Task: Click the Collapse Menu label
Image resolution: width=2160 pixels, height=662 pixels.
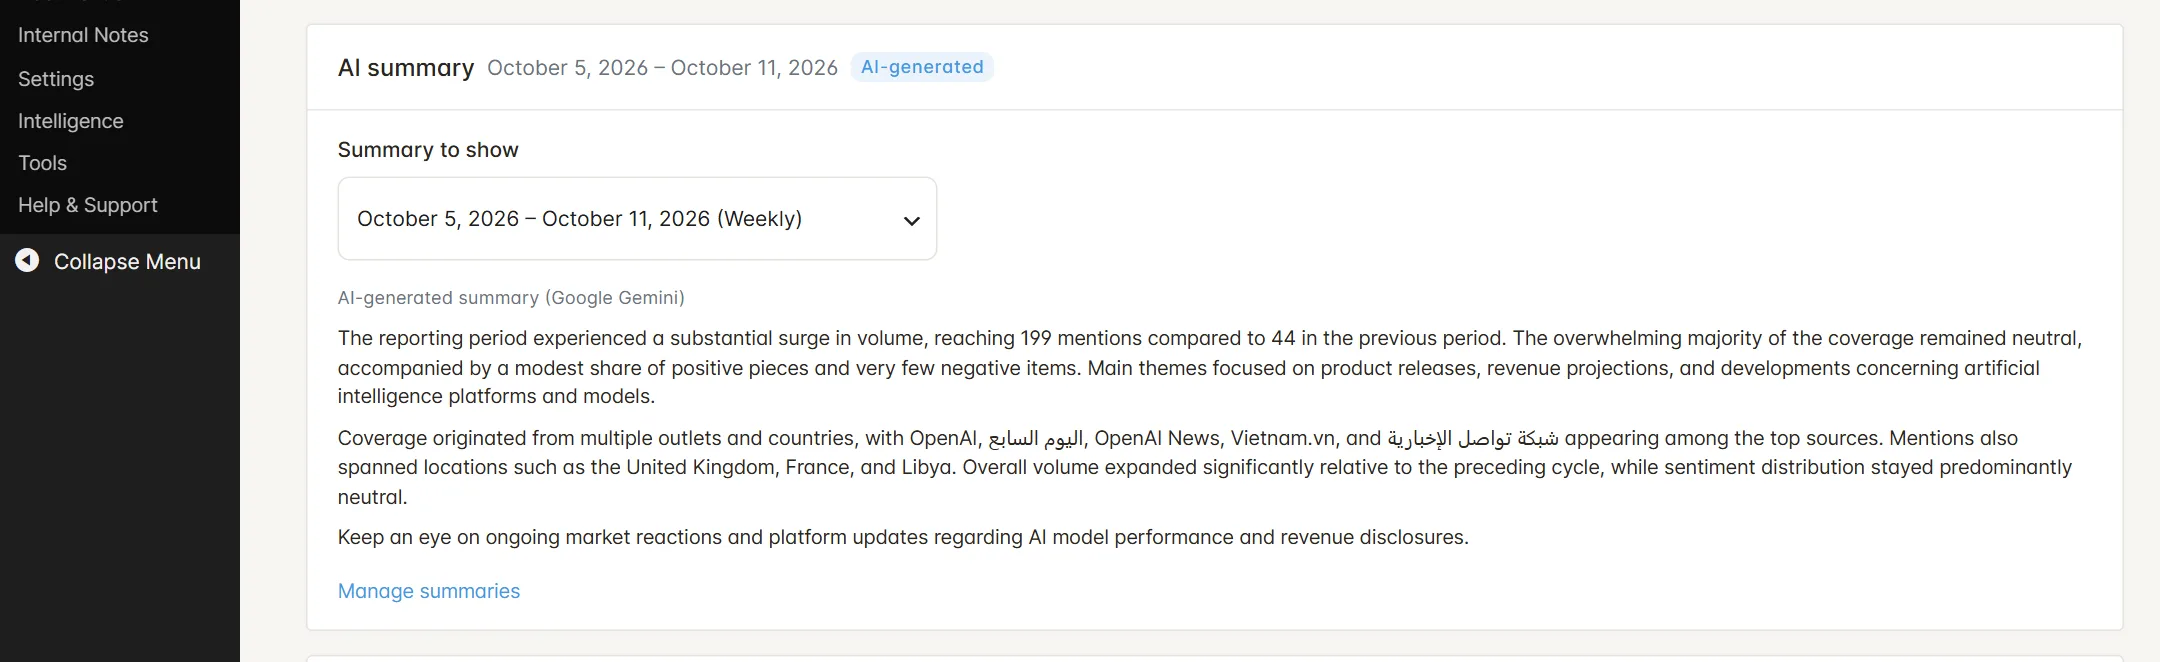Action: pos(127,262)
